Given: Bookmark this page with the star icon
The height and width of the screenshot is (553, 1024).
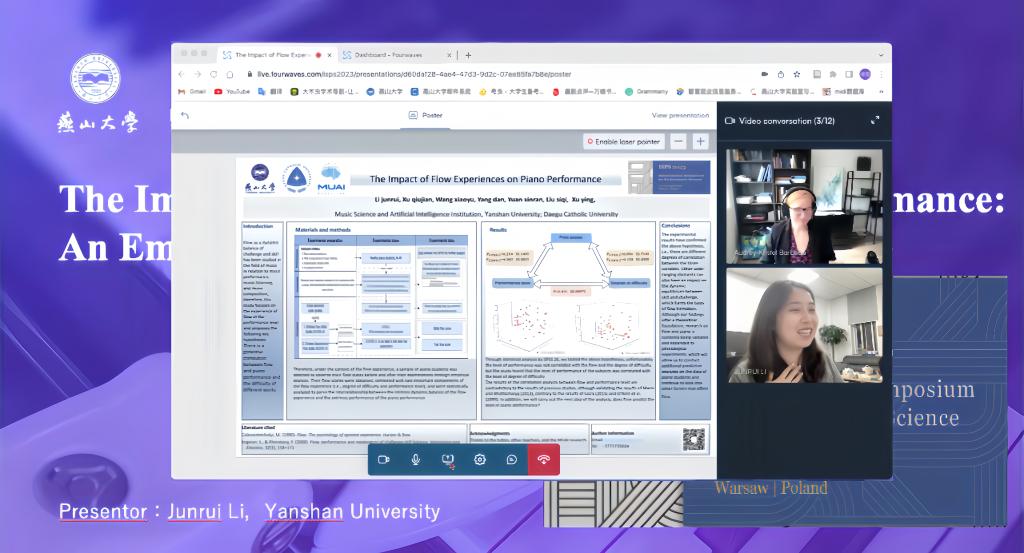Looking at the screenshot, I should [x=799, y=74].
